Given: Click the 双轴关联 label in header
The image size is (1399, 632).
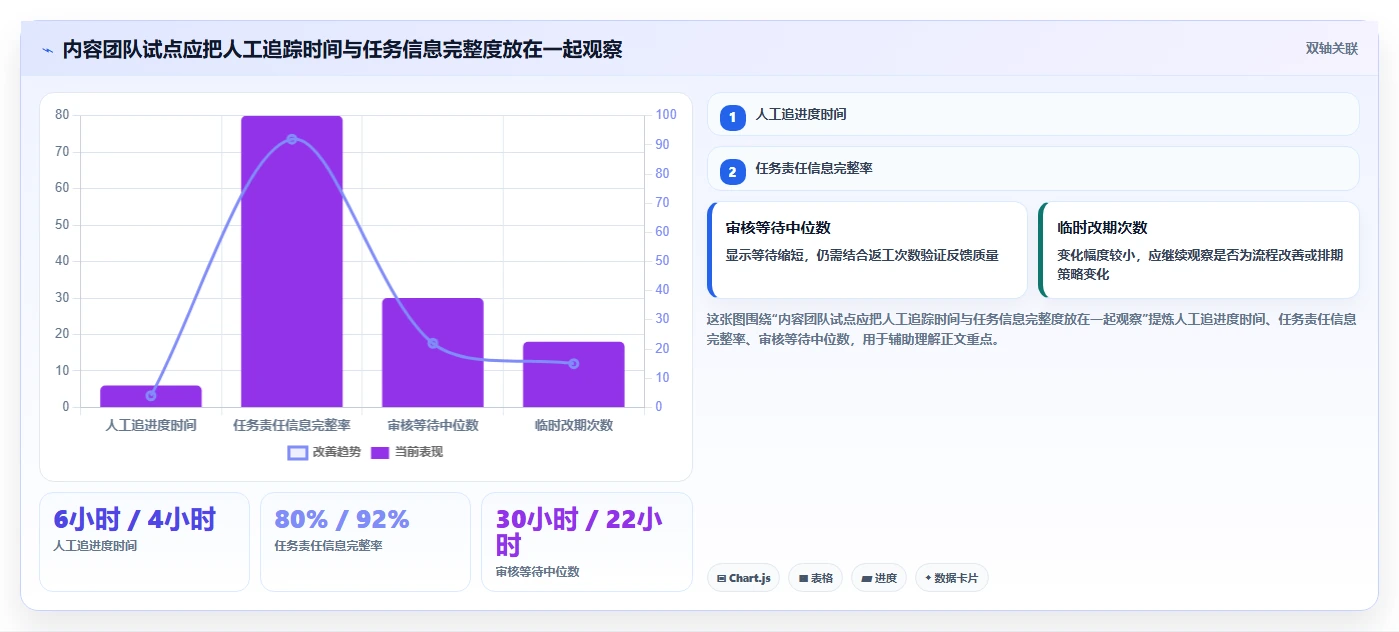Looking at the screenshot, I should click(1331, 48).
